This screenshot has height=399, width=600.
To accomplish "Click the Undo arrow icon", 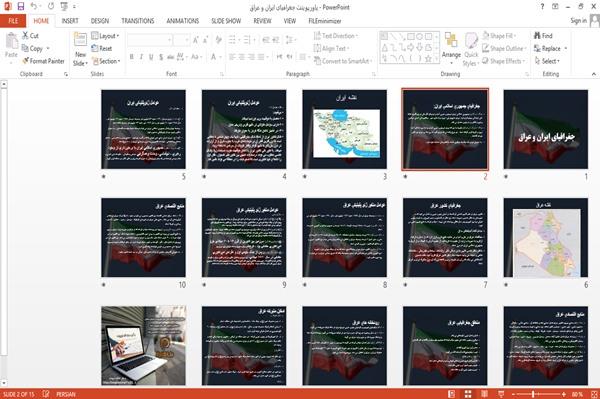I will 34,7.
